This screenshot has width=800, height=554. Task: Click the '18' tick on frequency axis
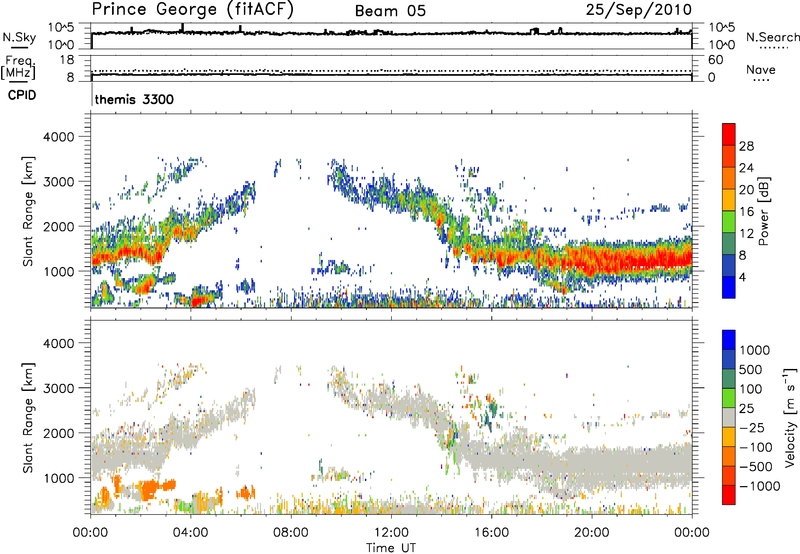tap(67, 60)
